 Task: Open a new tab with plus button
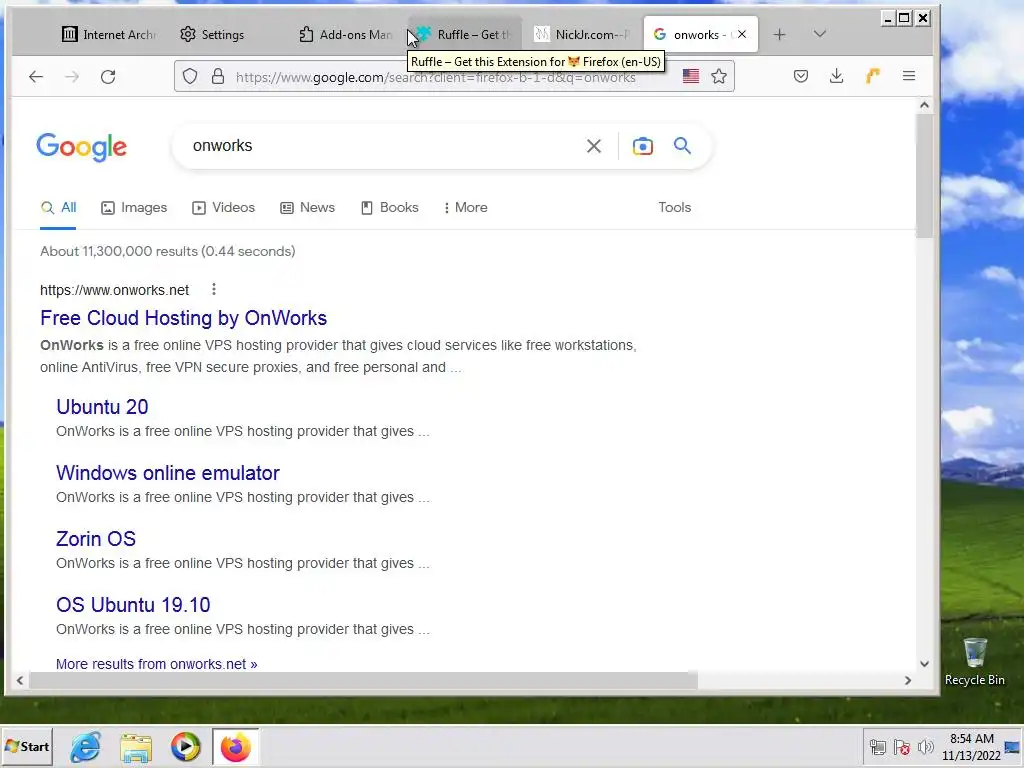(x=779, y=35)
